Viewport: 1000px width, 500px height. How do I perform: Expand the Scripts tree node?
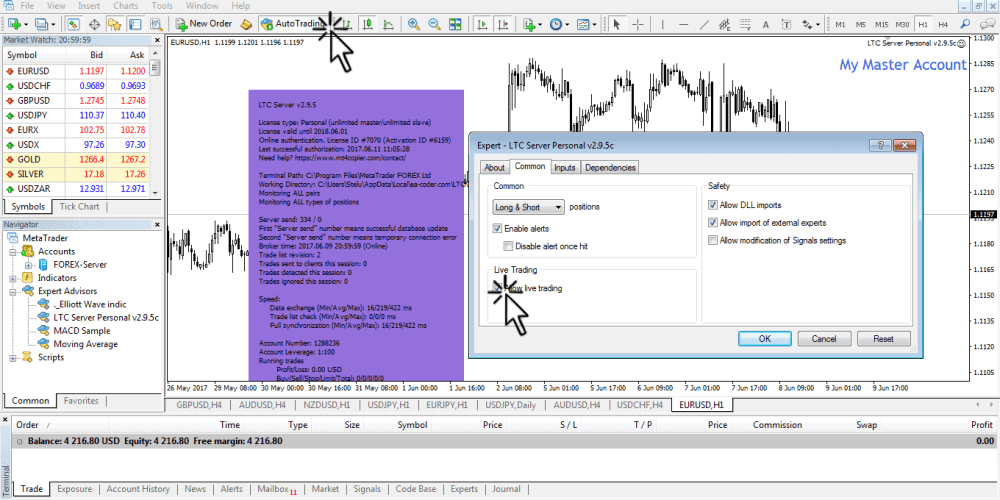pos(13,358)
